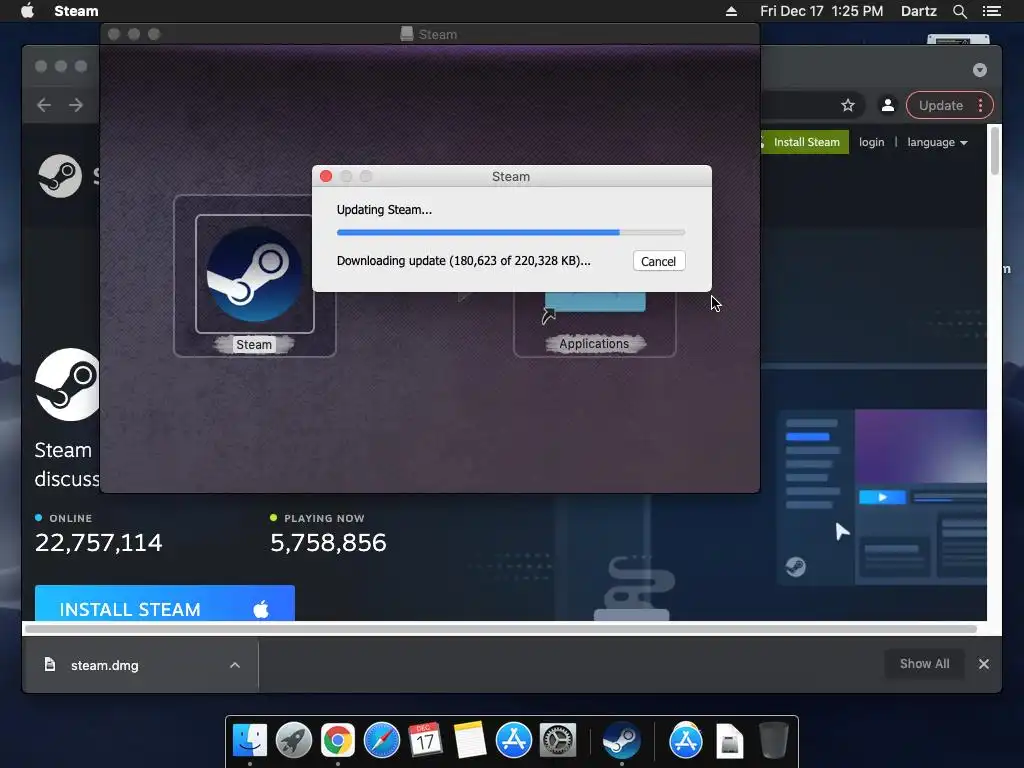Click the date and time in the menu bar

[822, 11]
